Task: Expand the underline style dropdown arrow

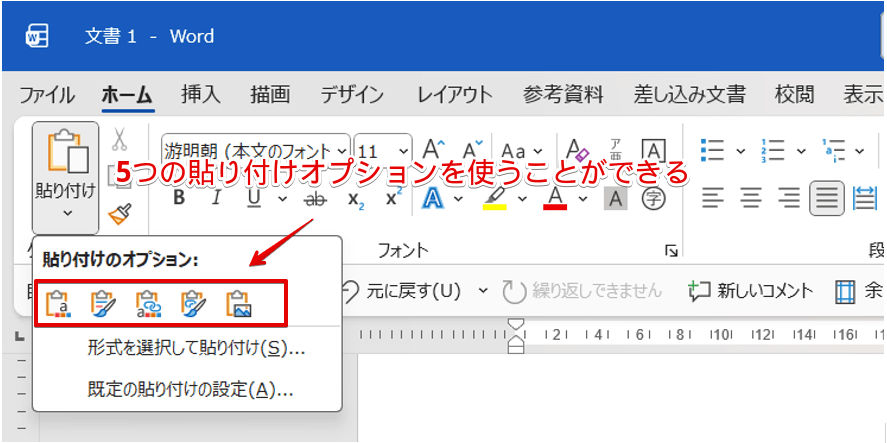Action: [283, 199]
